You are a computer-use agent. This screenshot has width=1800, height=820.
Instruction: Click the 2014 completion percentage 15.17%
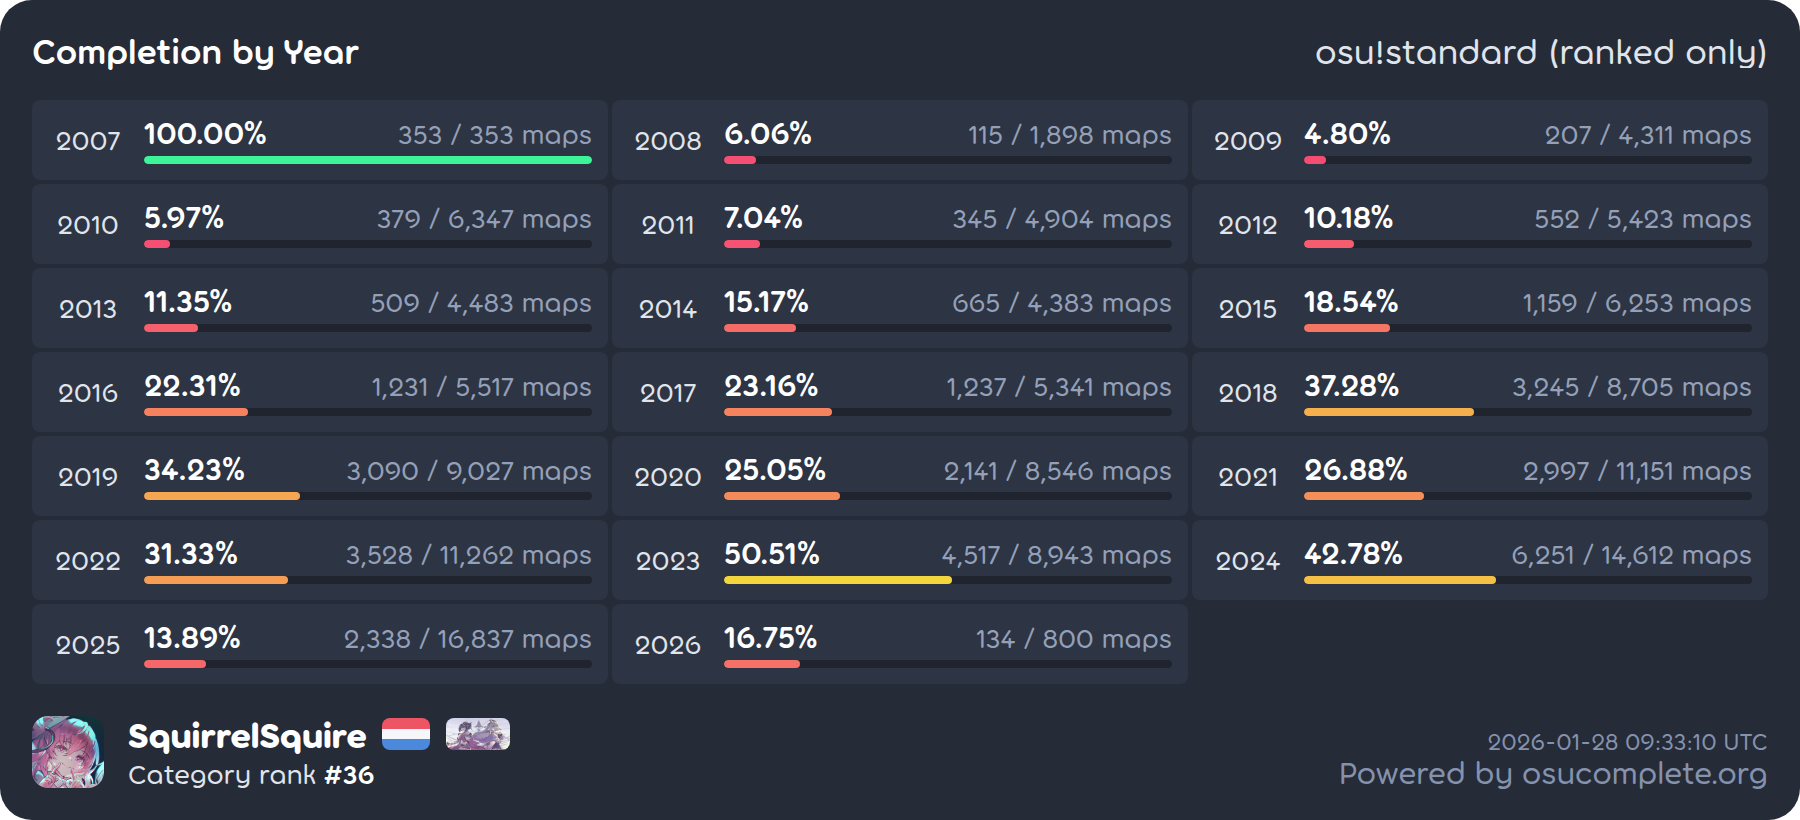pyautogui.click(x=766, y=302)
